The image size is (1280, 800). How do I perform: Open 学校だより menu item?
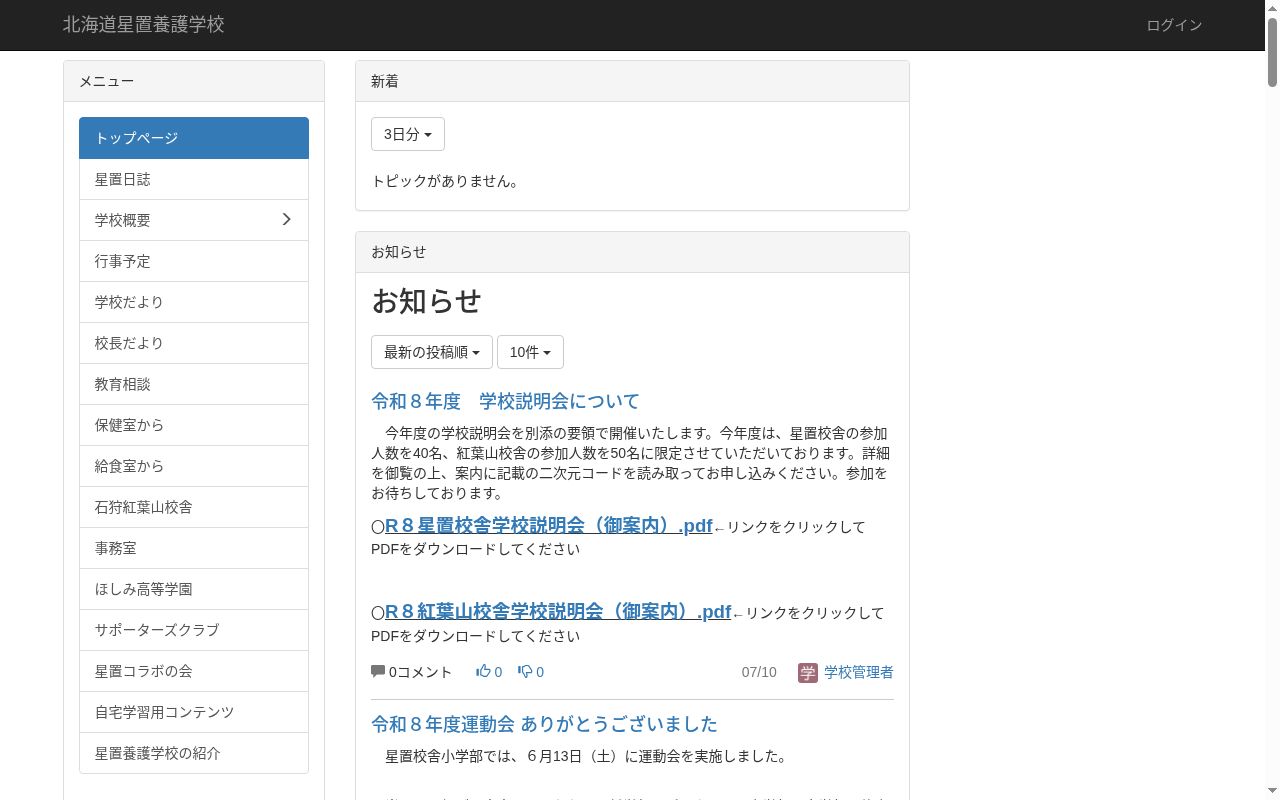pyautogui.click(x=194, y=302)
